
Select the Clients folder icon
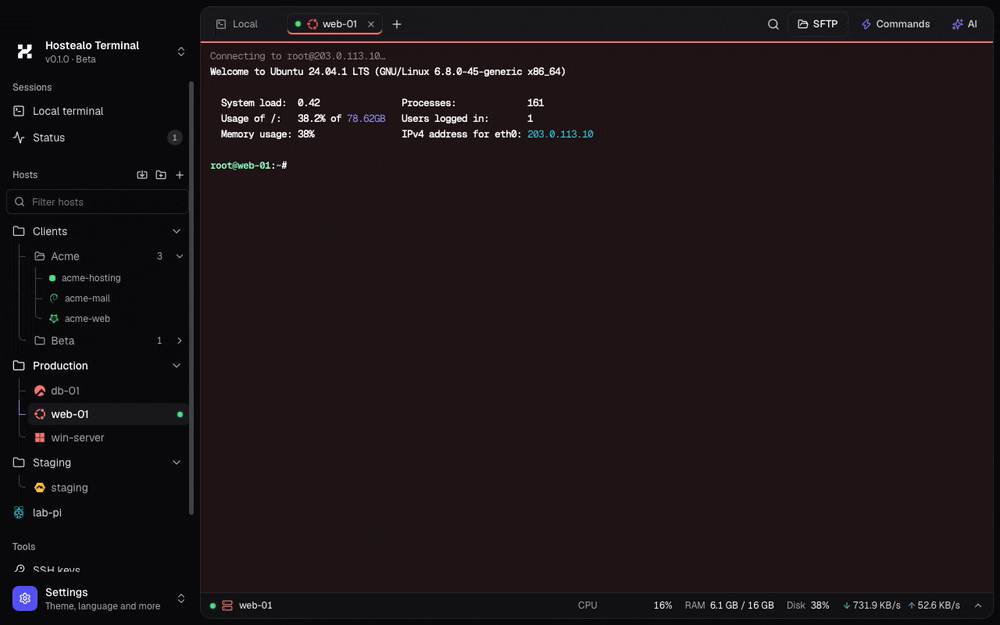coord(19,232)
